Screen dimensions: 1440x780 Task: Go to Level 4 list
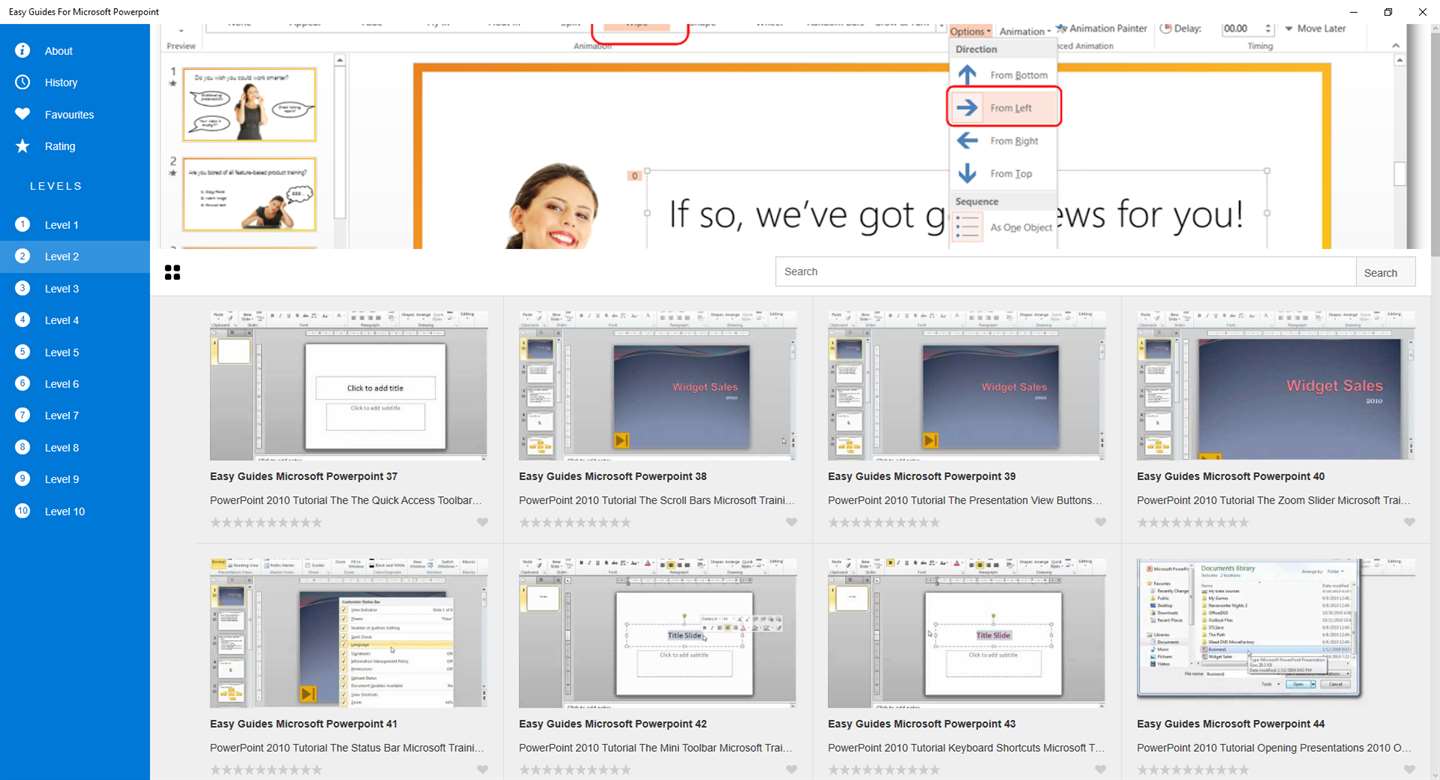[x=75, y=321]
